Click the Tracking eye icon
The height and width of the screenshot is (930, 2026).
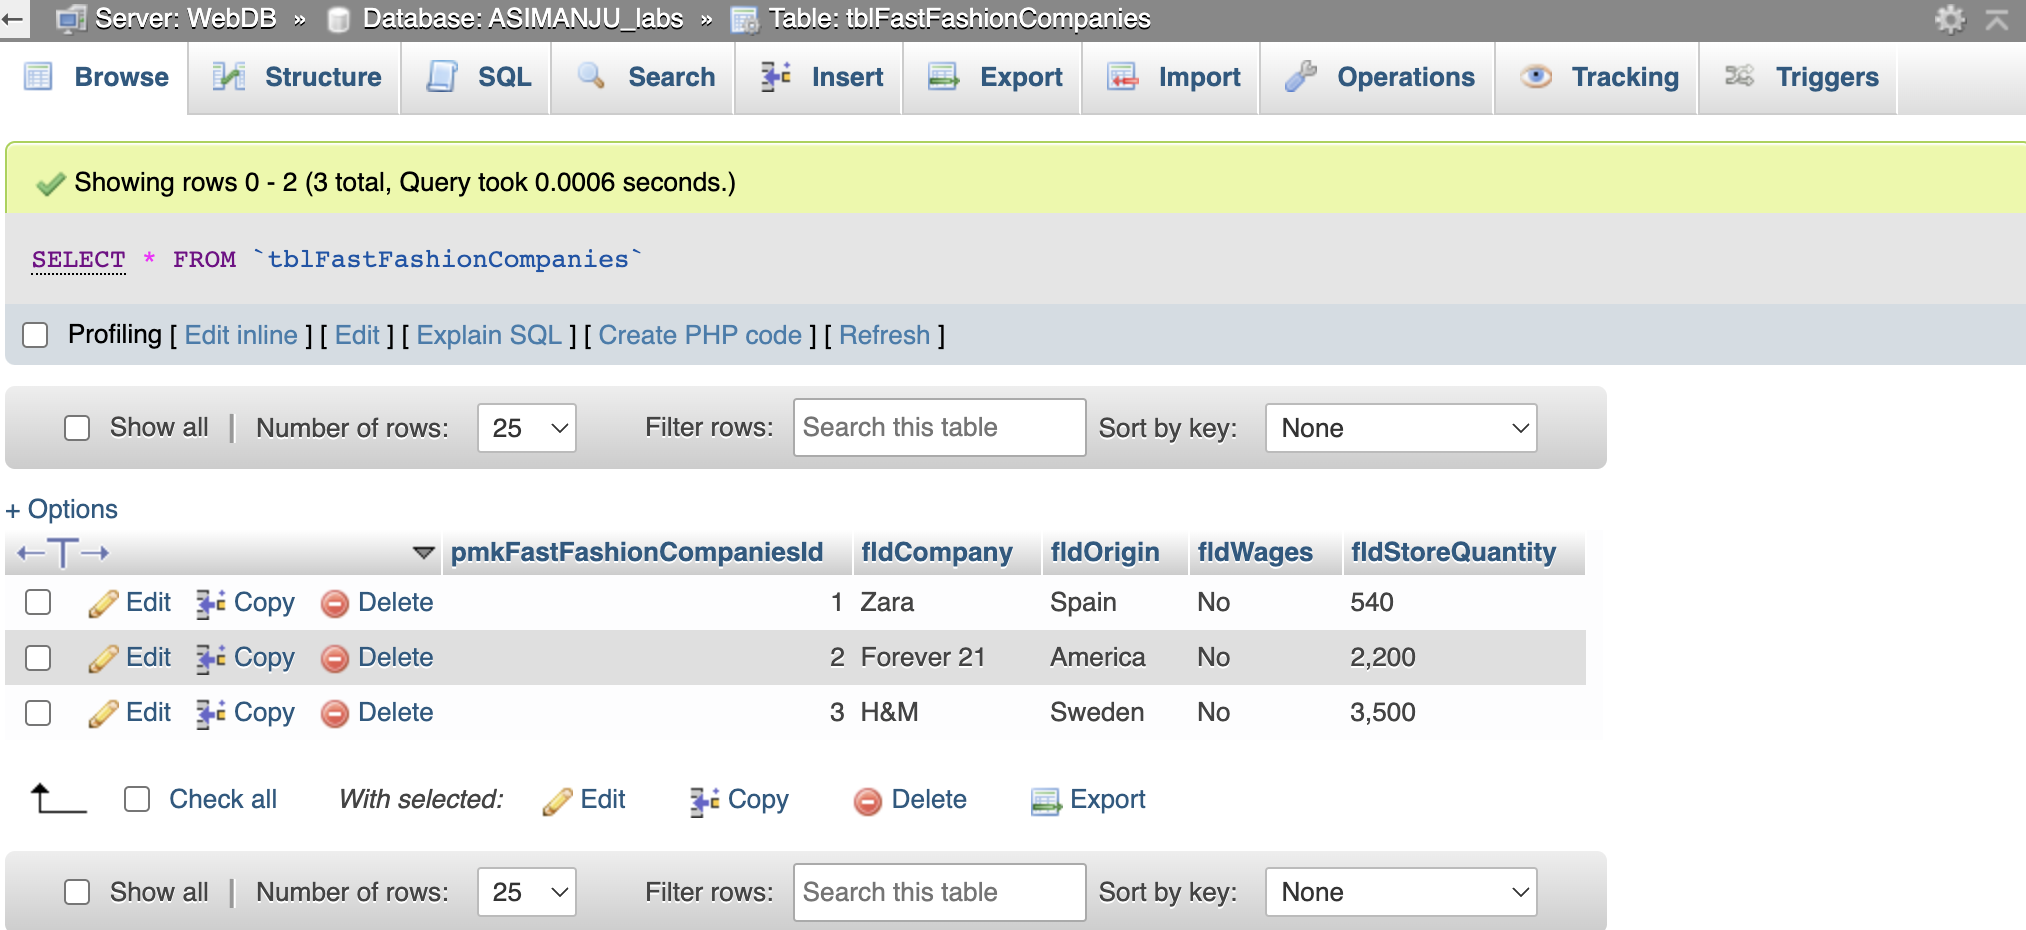click(x=1536, y=76)
